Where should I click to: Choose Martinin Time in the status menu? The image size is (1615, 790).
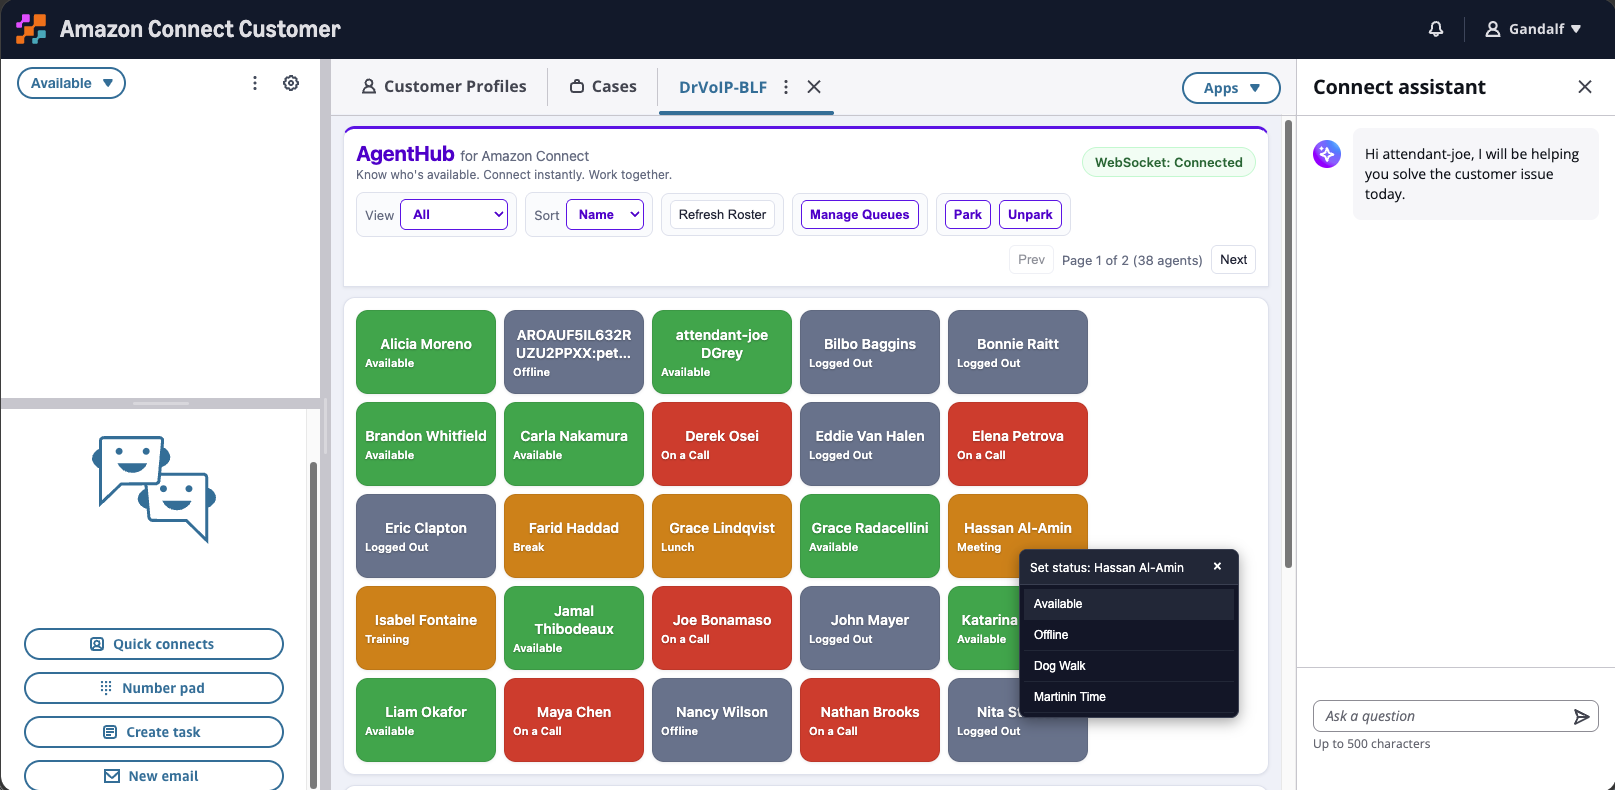[1128, 697]
